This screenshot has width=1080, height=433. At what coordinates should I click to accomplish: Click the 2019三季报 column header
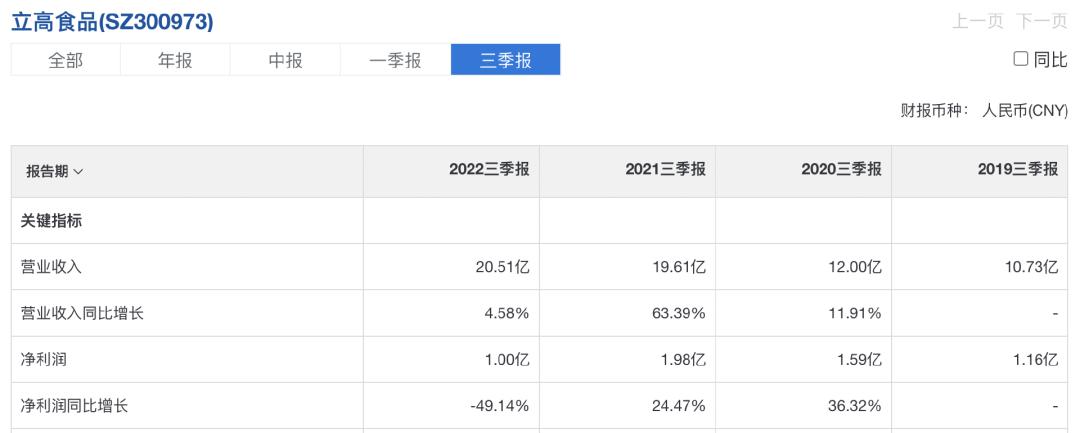pos(1017,171)
